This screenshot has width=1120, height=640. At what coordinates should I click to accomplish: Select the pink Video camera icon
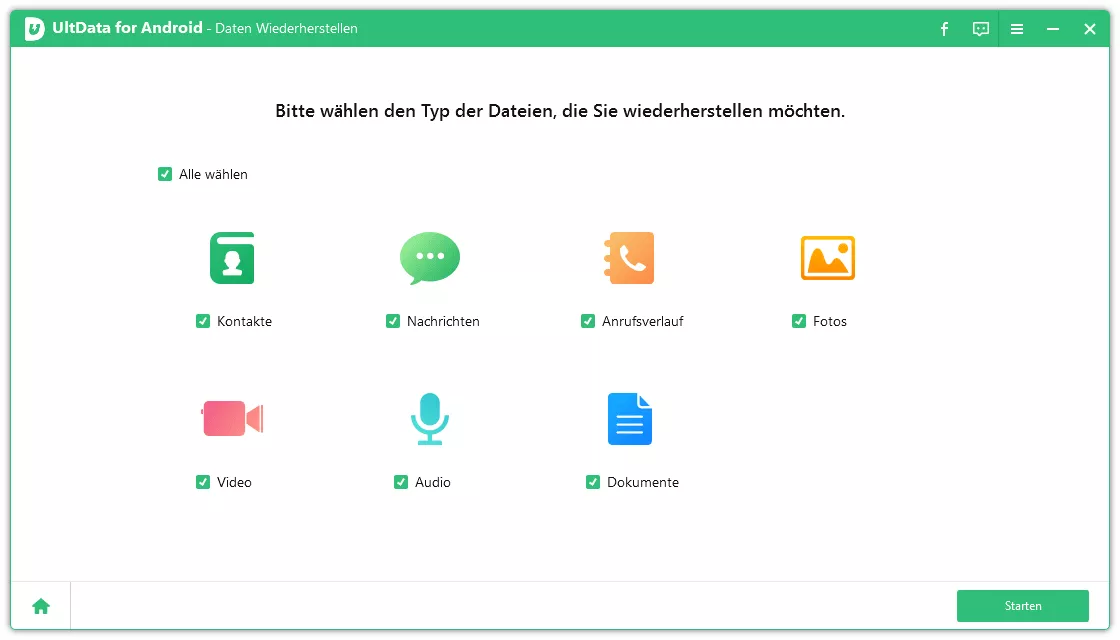231,418
